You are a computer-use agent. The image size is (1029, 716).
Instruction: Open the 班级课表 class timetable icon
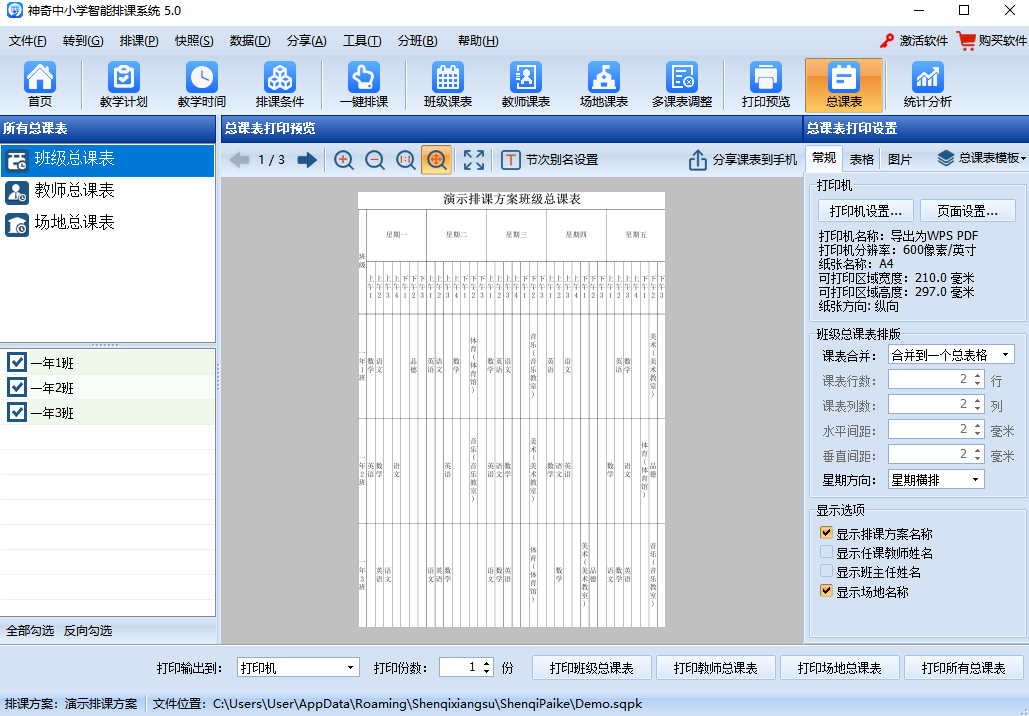point(447,85)
